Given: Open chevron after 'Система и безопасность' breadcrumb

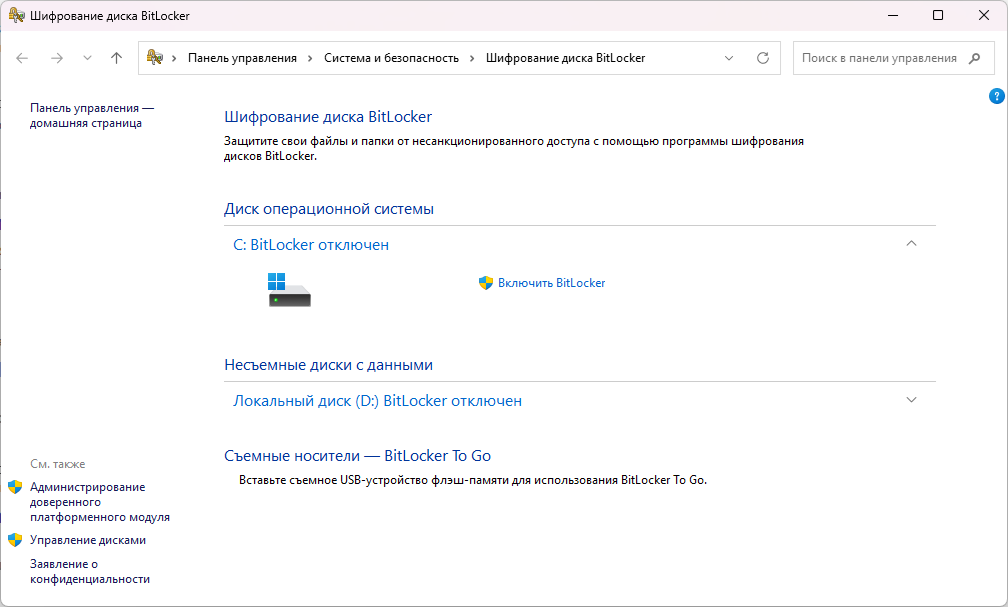Looking at the screenshot, I should pyautogui.click(x=472, y=58).
